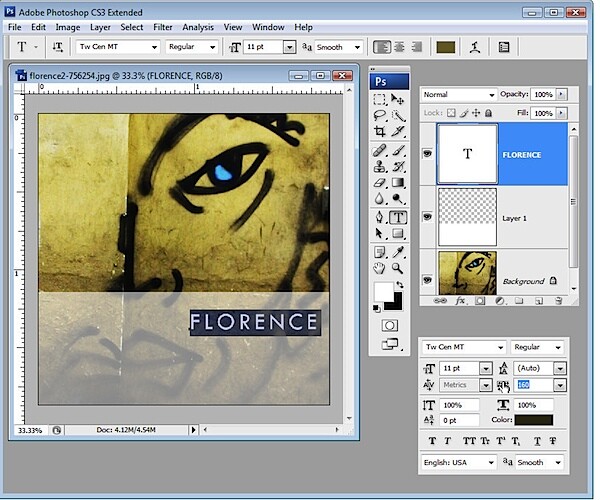Select the Magic Wand tool
The height and width of the screenshot is (500, 600).
tap(398, 116)
